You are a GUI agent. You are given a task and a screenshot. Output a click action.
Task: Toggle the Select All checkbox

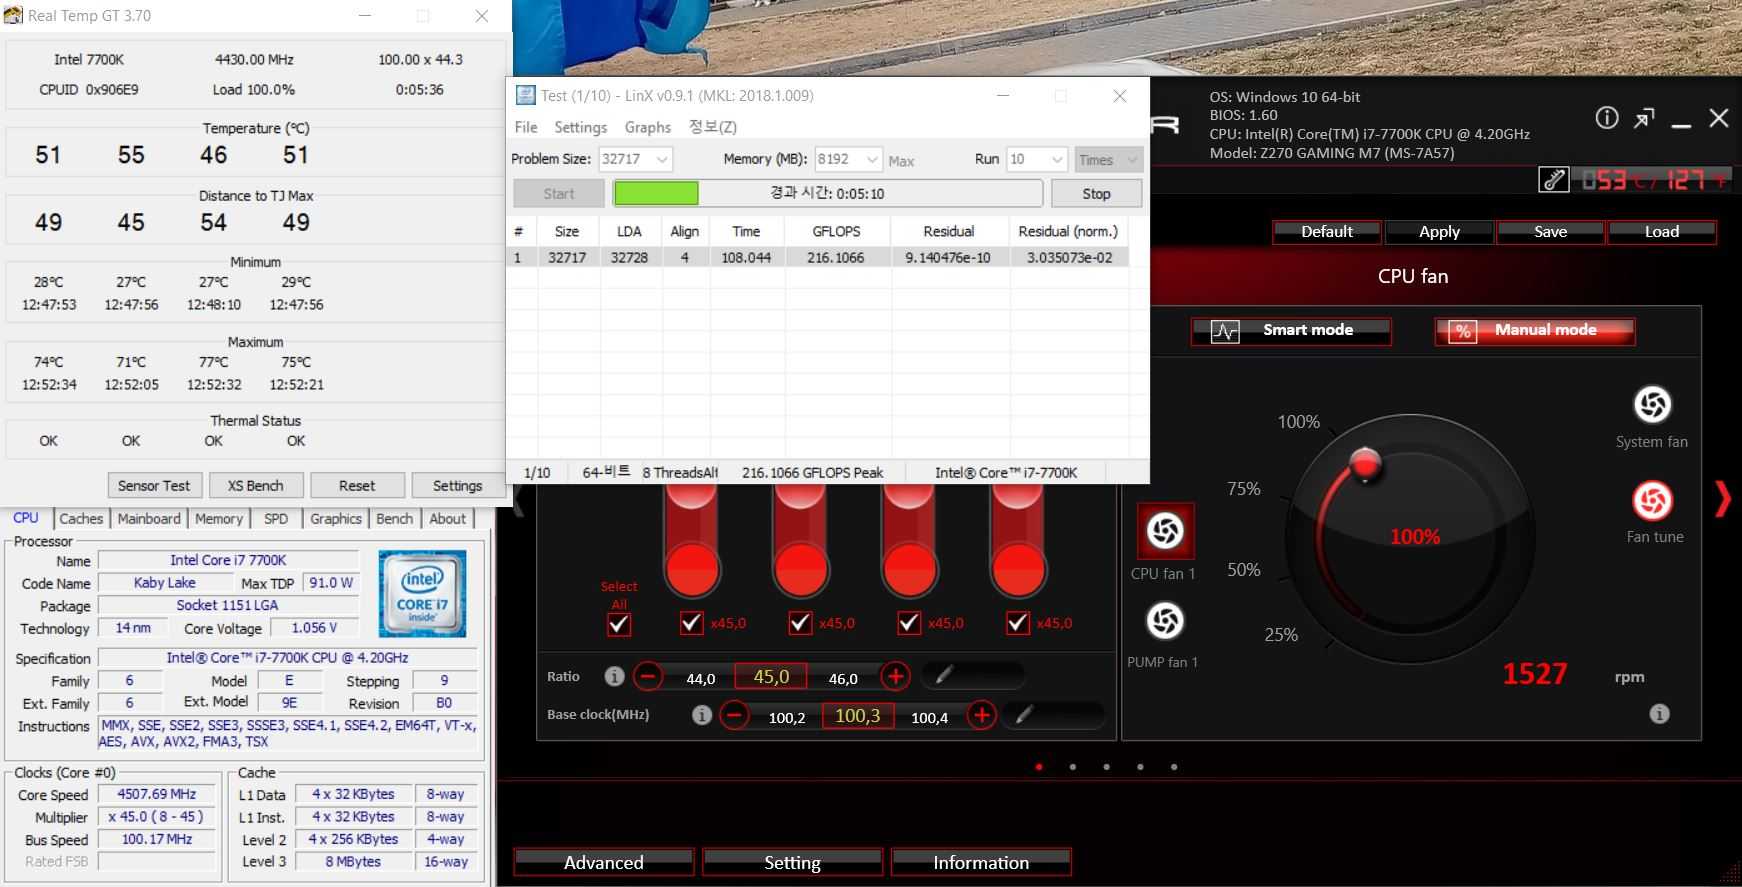[x=619, y=625]
